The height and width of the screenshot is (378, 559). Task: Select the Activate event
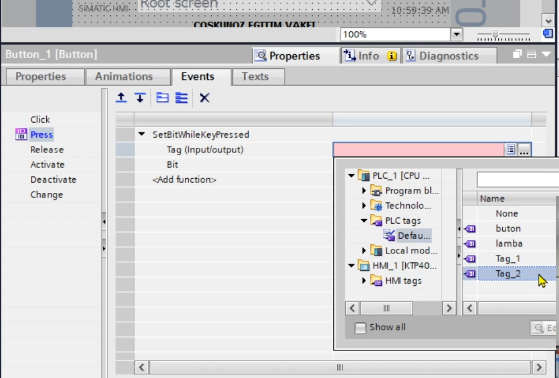pos(47,164)
